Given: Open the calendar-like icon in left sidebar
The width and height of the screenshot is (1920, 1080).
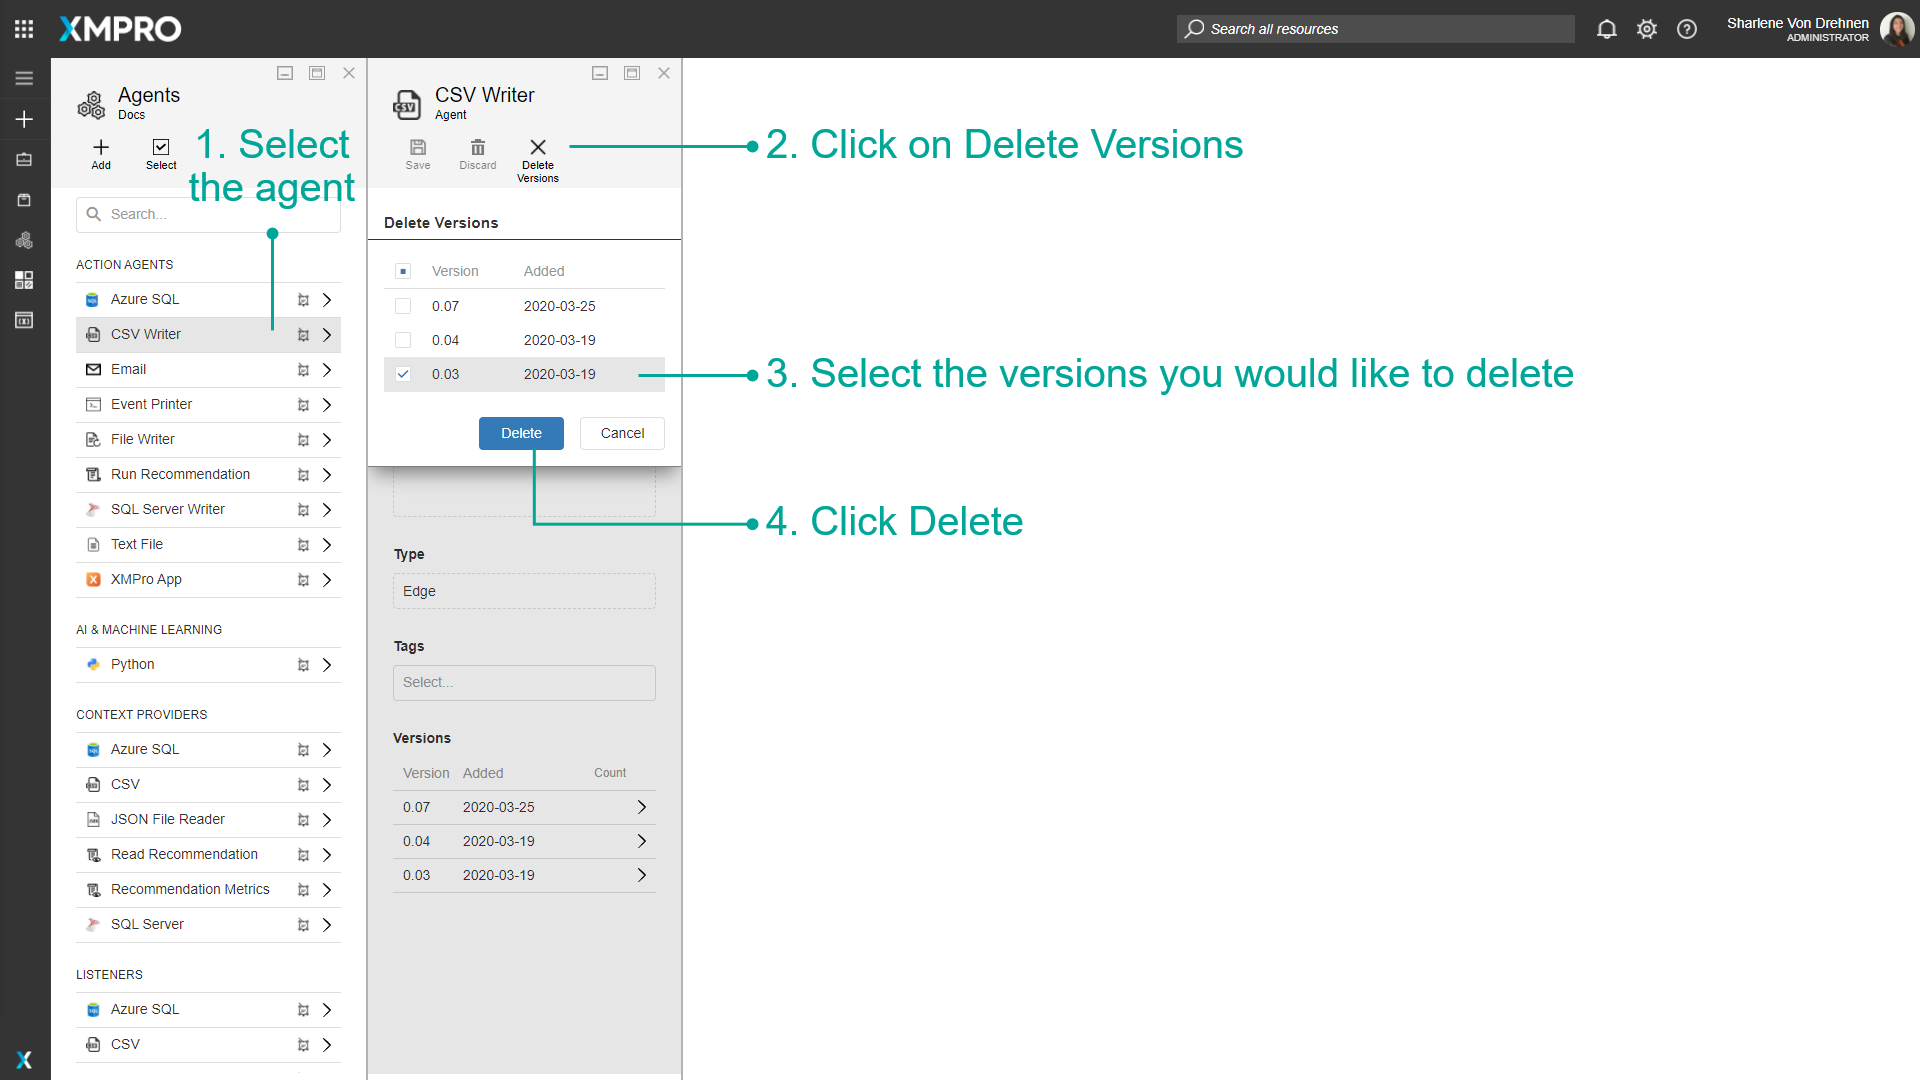Looking at the screenshot, I should click(24, 200).
